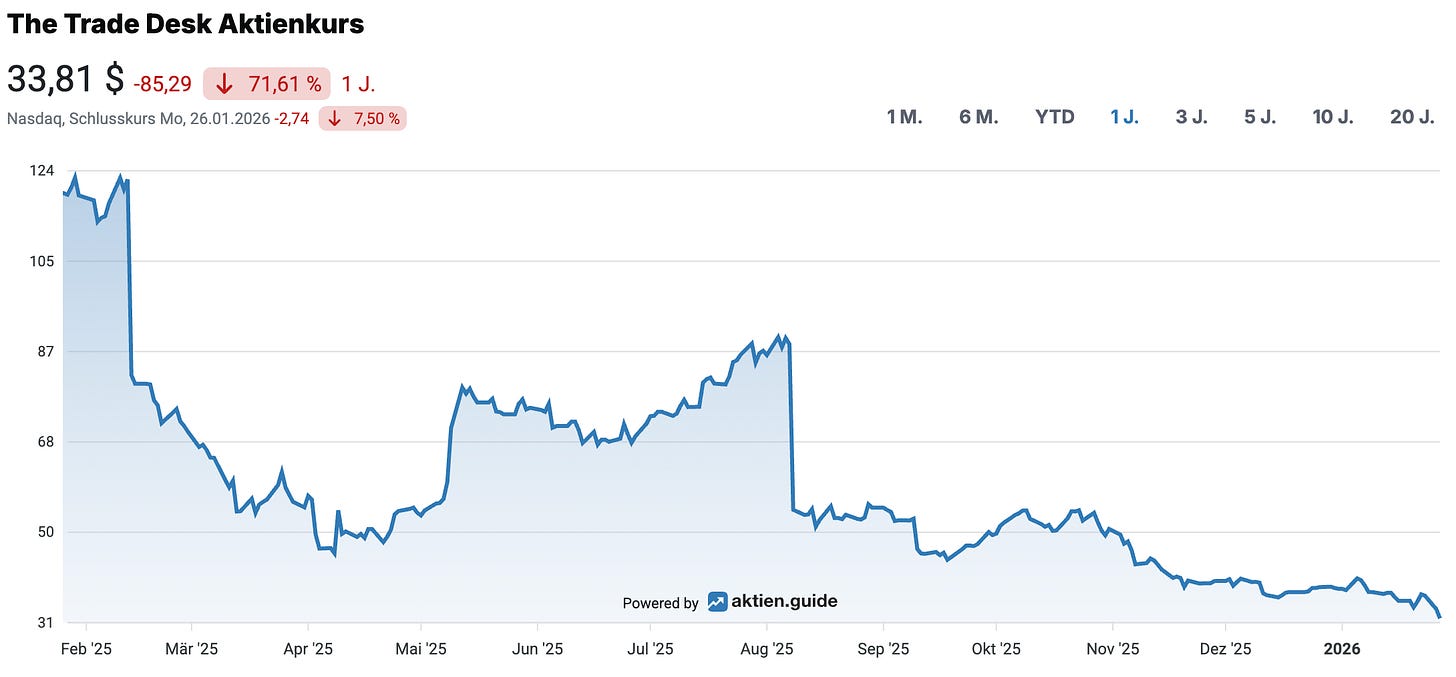Switch chart to YTD range
This screenshot has width=1456, height=677.
(x=1055, y=117)
